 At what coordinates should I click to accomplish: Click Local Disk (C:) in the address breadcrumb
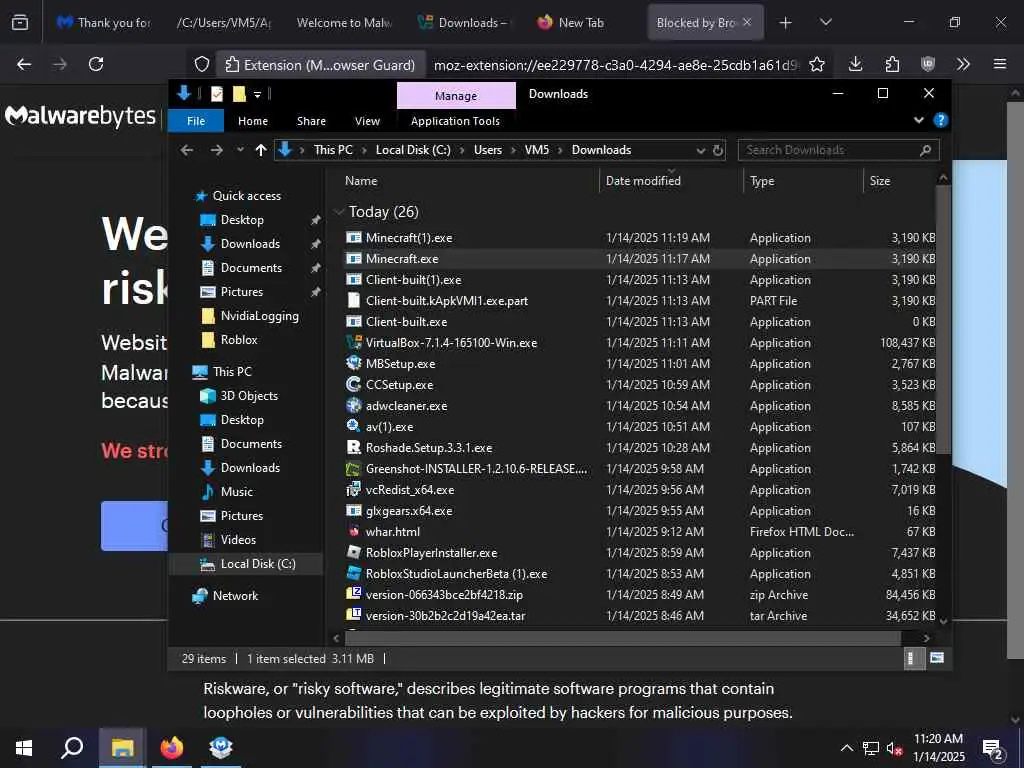tap(413, 150)
